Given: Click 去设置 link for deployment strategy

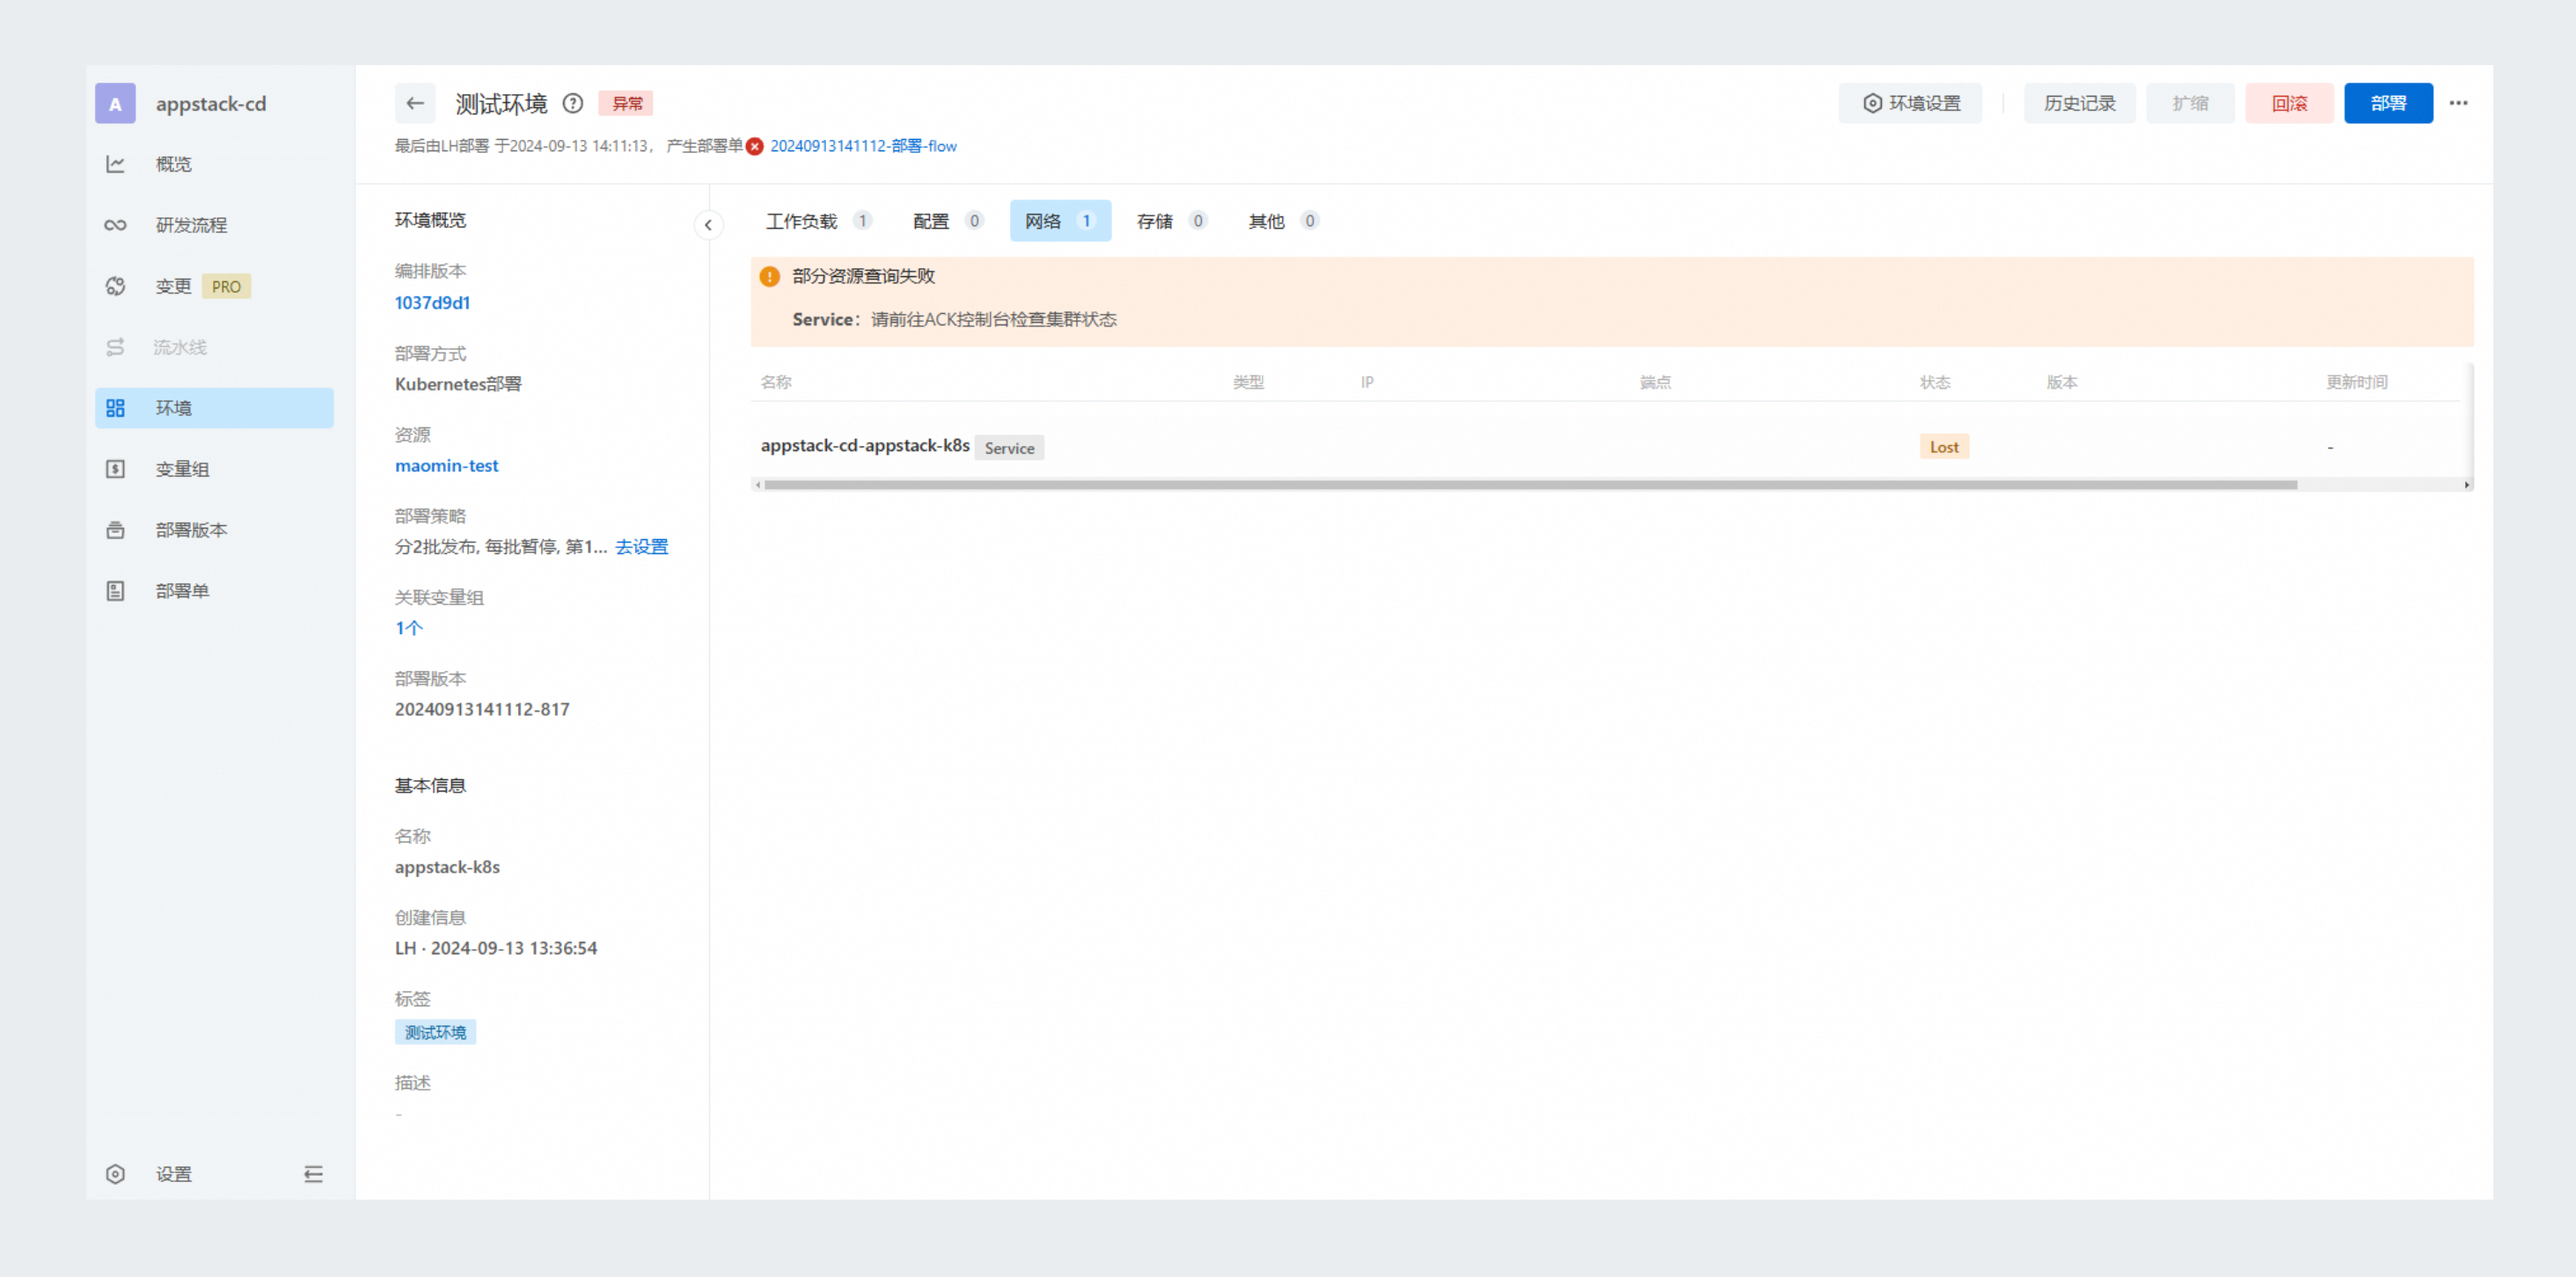Looking at the screenshot, I should point(641,546).
